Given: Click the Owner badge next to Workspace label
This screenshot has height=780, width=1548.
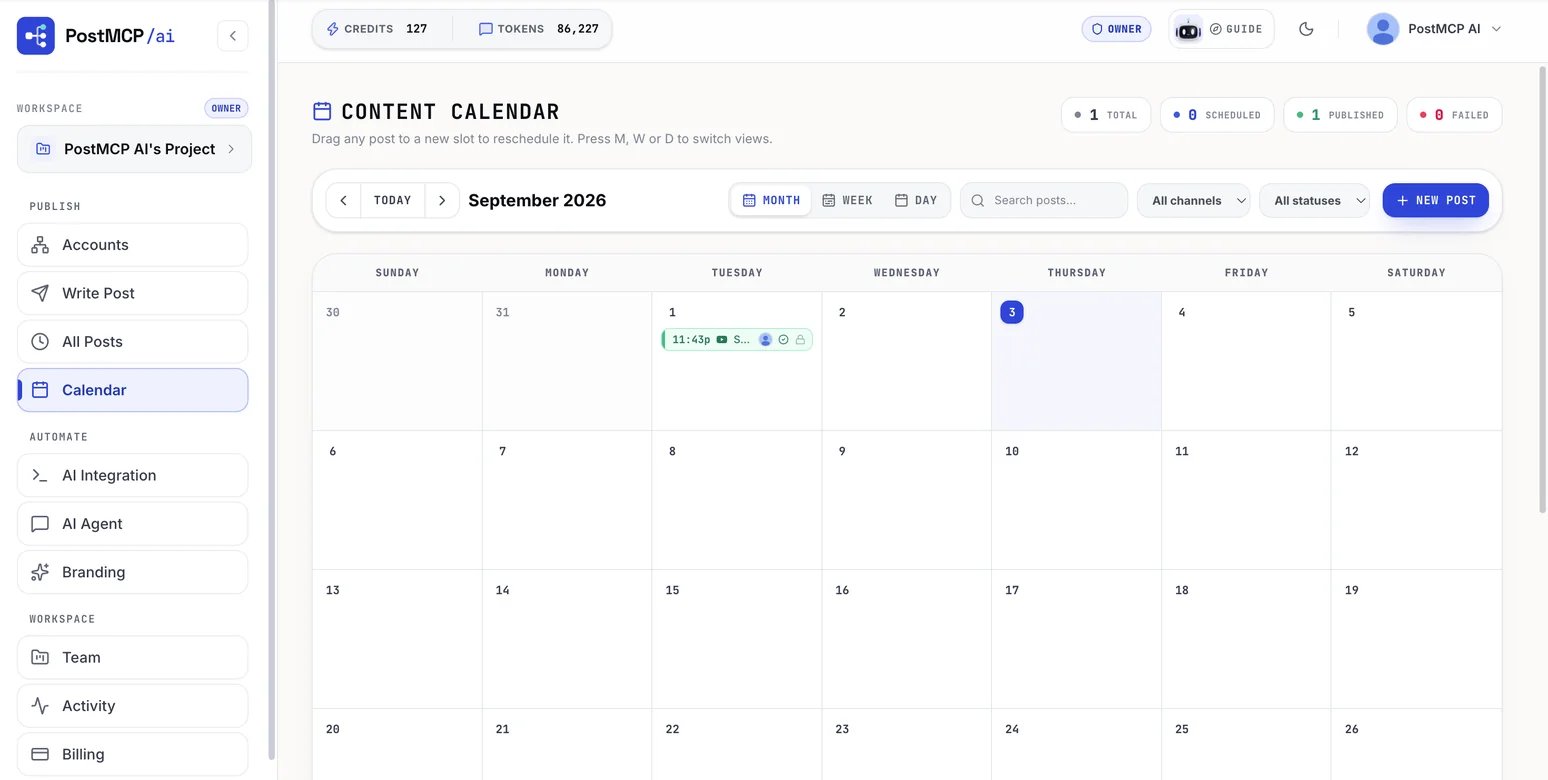Looking at the screenshot, I should pos(226,108).
